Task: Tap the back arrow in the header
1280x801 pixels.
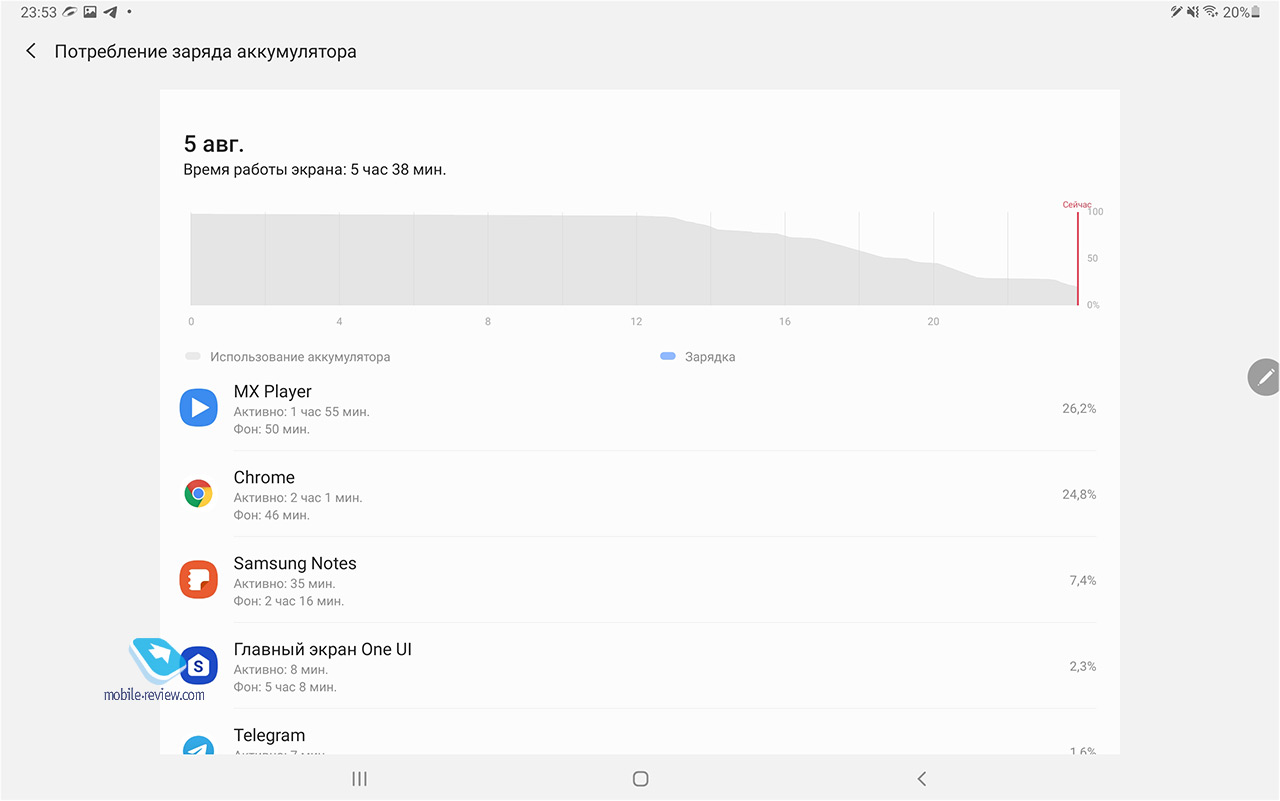Action: [x=31, y=51]
